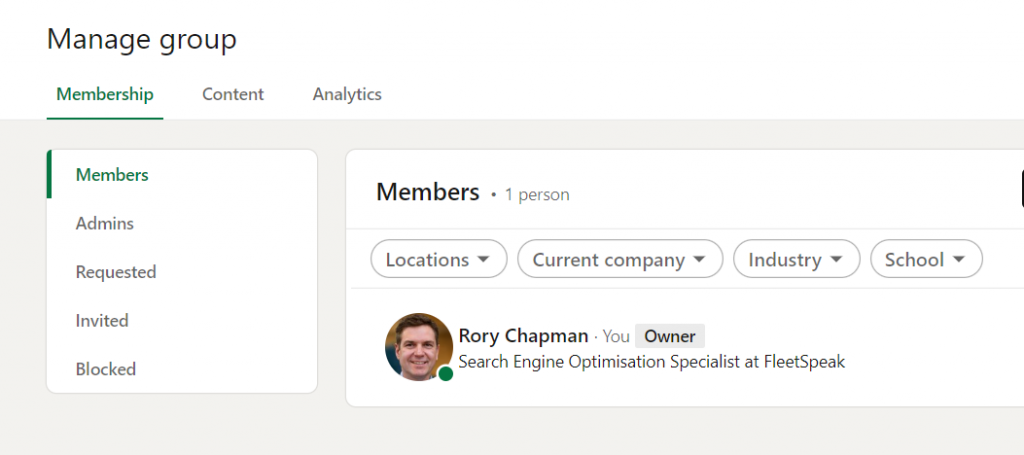Switch to the Content tab
The image size is (1024, 455).
(x=233, y=94)
